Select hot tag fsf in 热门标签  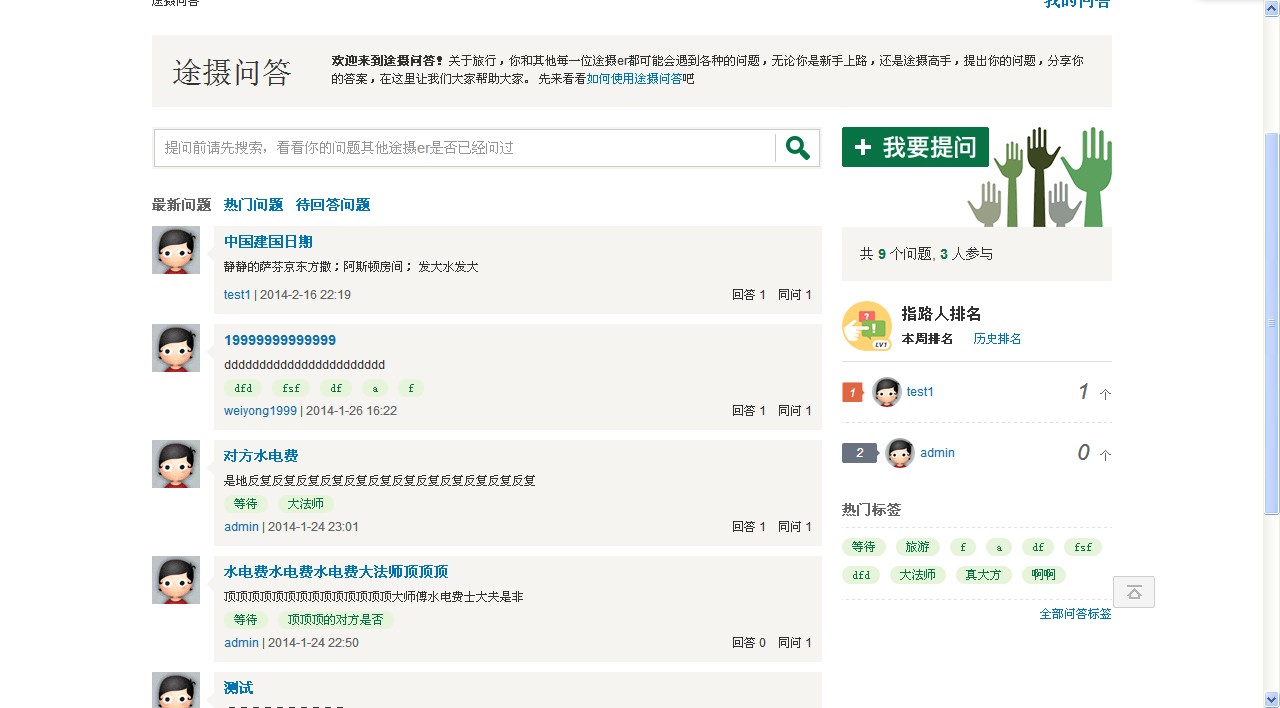tap(1083, 547)
